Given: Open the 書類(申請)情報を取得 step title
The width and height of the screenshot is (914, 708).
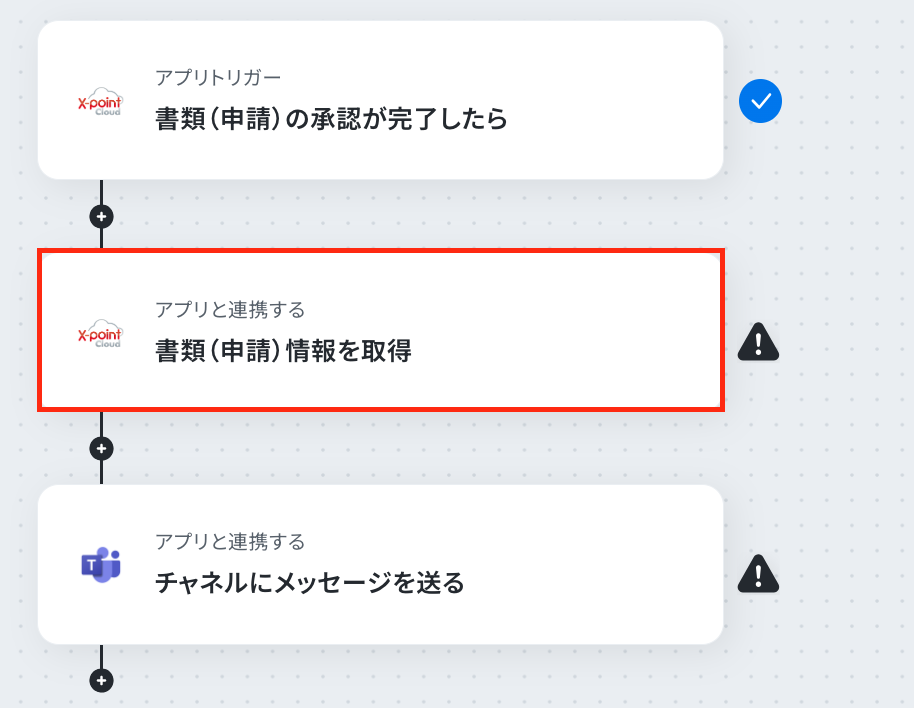Looking at the screenshot, I should tap(283, 351).
